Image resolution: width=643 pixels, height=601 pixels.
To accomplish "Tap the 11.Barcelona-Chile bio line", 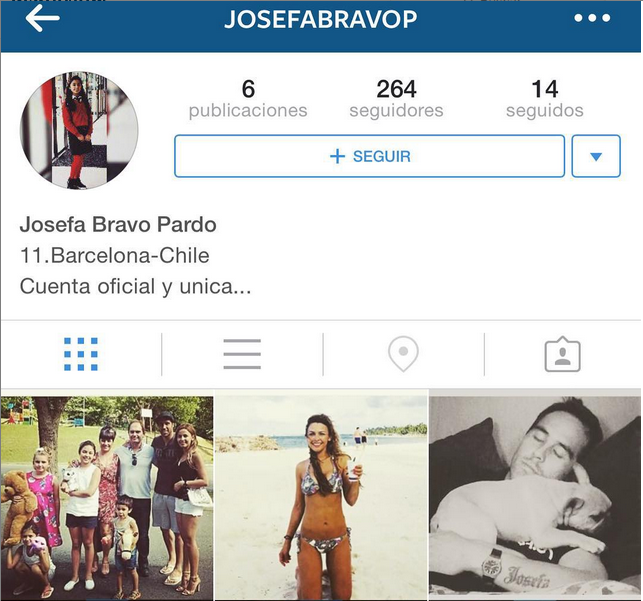I will 115,256.
